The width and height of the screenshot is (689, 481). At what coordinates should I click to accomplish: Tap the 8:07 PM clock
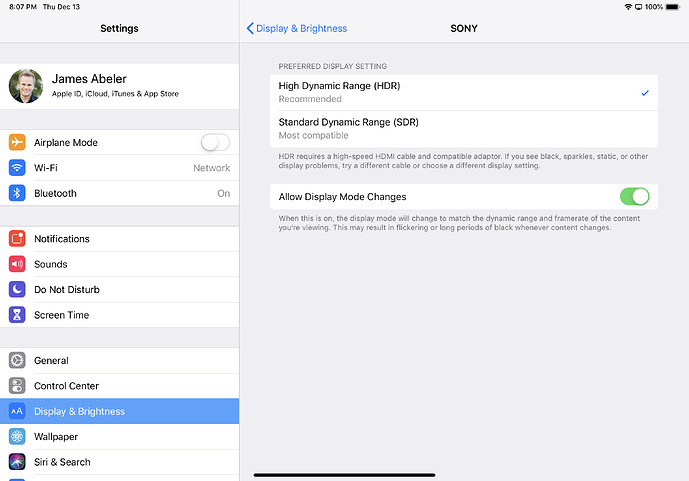click(x=23, y=7)
